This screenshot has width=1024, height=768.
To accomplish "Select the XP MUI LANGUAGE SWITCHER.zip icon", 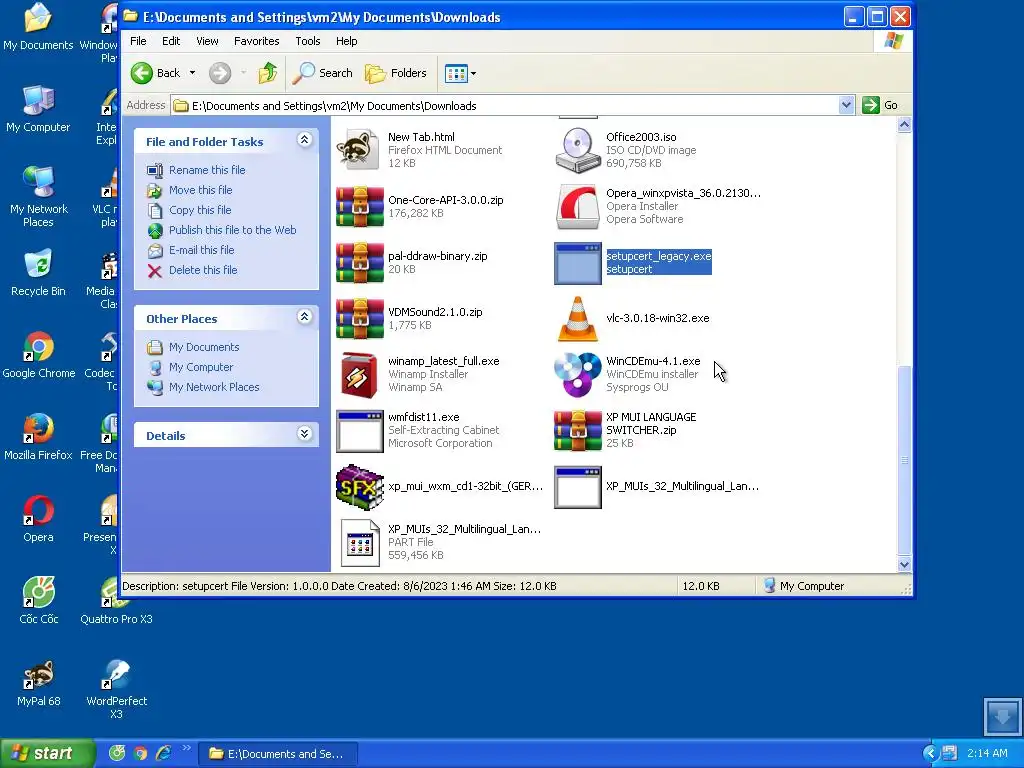I will coord(577,431).
